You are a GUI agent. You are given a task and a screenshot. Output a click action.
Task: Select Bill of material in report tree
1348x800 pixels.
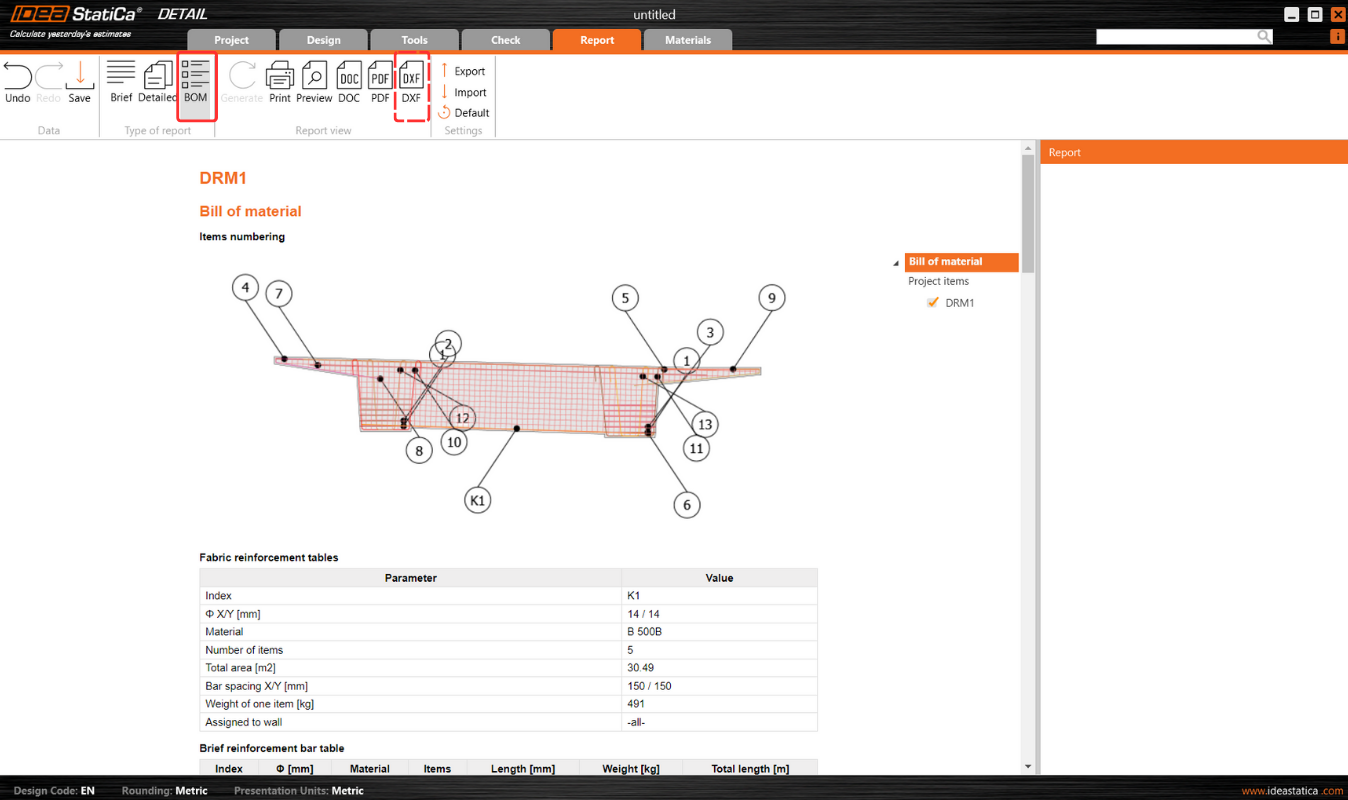(x=961, y=262)
